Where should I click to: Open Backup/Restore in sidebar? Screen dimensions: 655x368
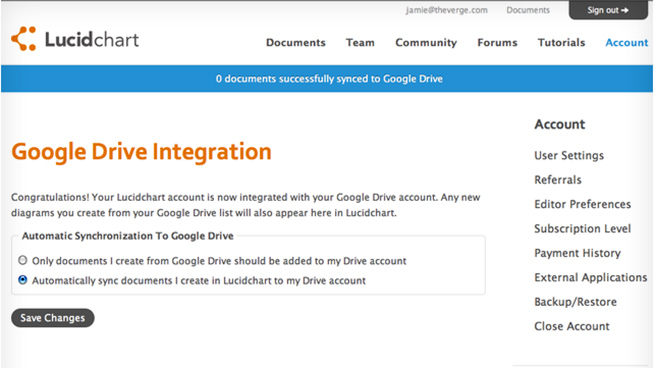click(x=575, y=302)
